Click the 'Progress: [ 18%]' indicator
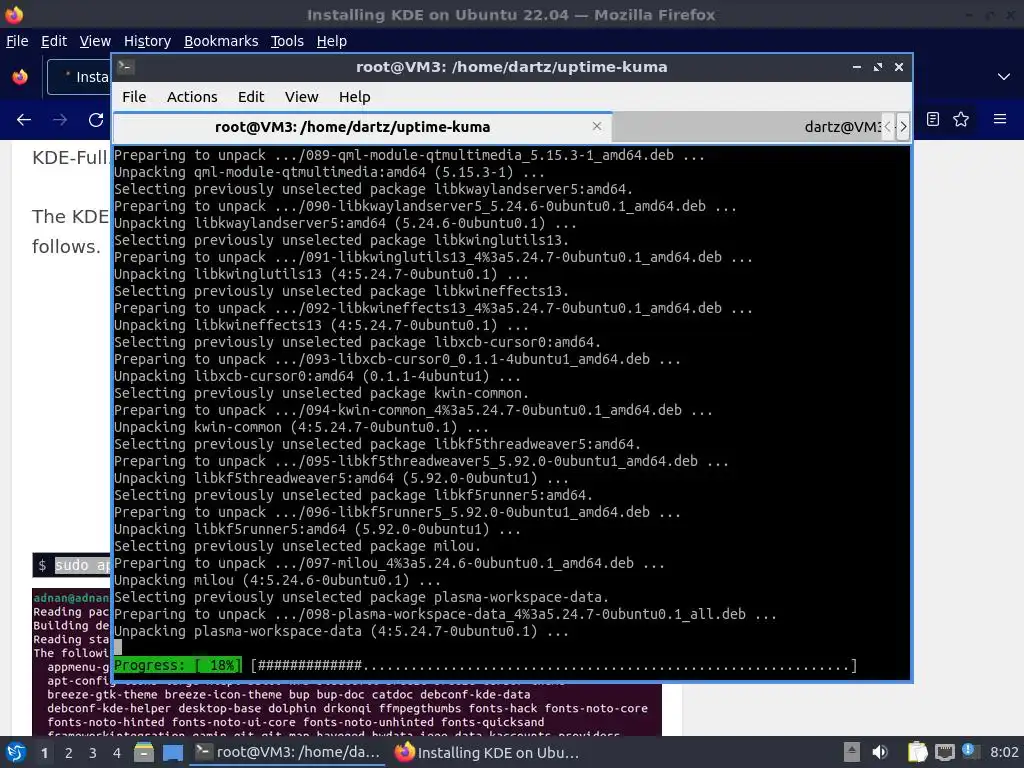This screenshot has height=768, width=1024. point(178,665)
